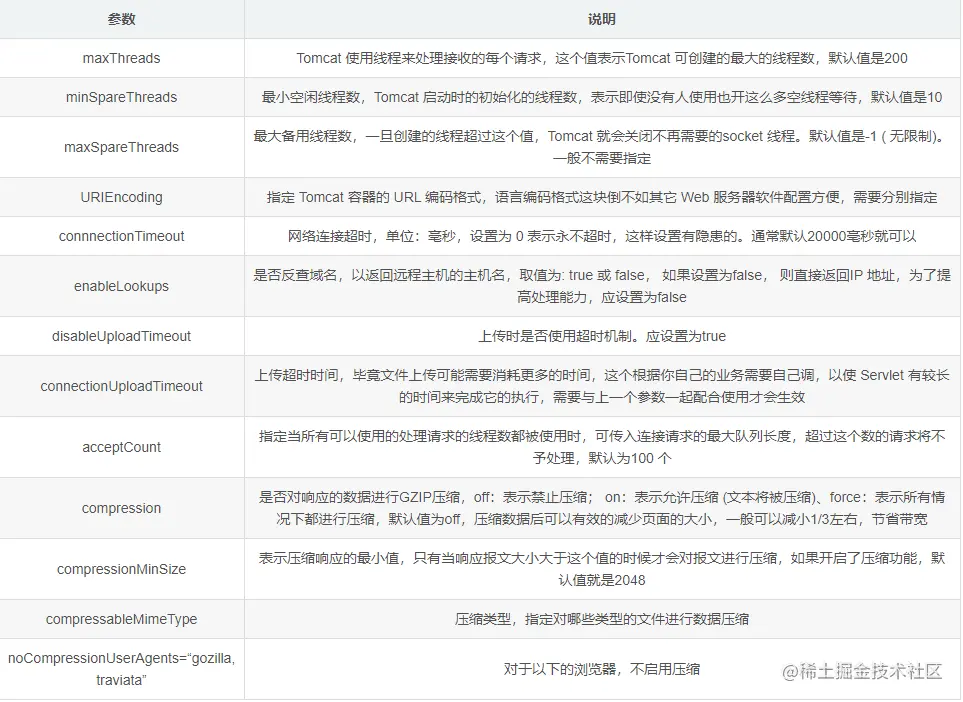Image resolution: width=963 pixels, height=702 pixels.
Task: Click the noCompressionUserAgents parameter cell
Action: tap(122, 669)
